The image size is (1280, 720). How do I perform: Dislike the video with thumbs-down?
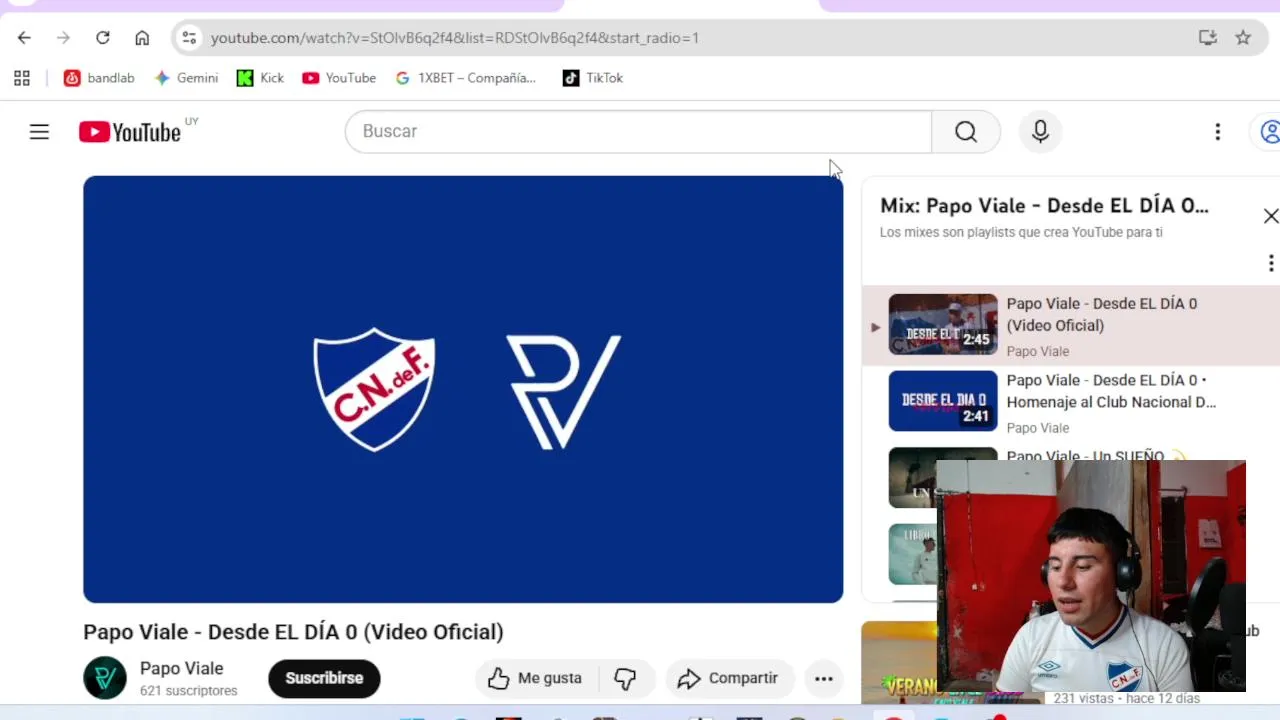[625, 678]
